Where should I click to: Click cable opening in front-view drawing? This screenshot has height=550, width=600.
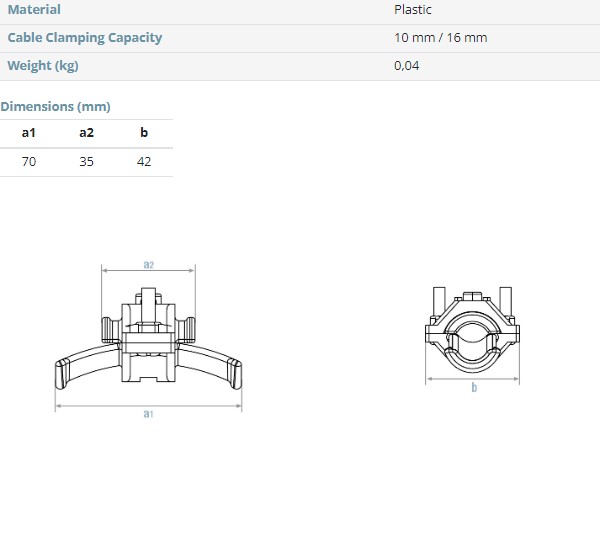[473, 345]
